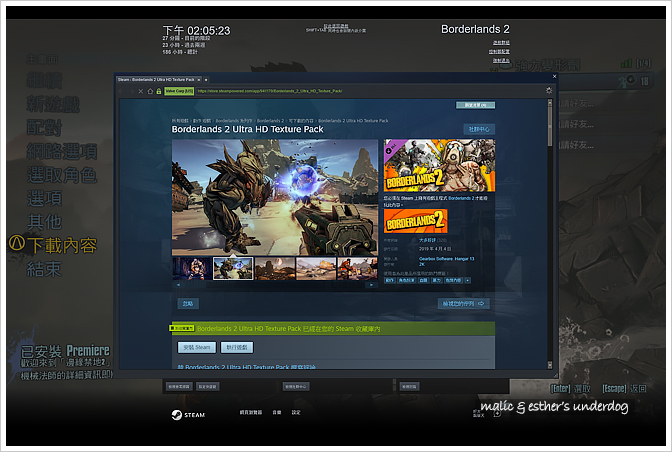The width and height of the screenshot is (672, 452).
Task: Select the last orange character thumbnail
Action: pos(357,269)
